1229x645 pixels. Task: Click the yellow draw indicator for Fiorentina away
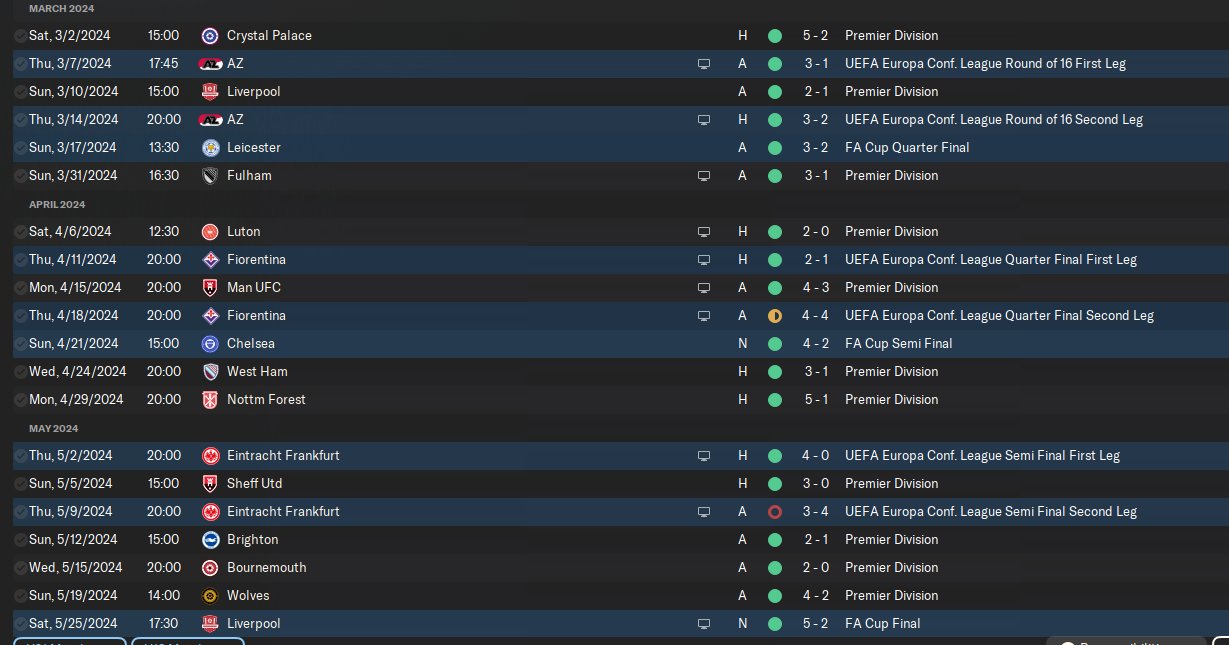774,316
